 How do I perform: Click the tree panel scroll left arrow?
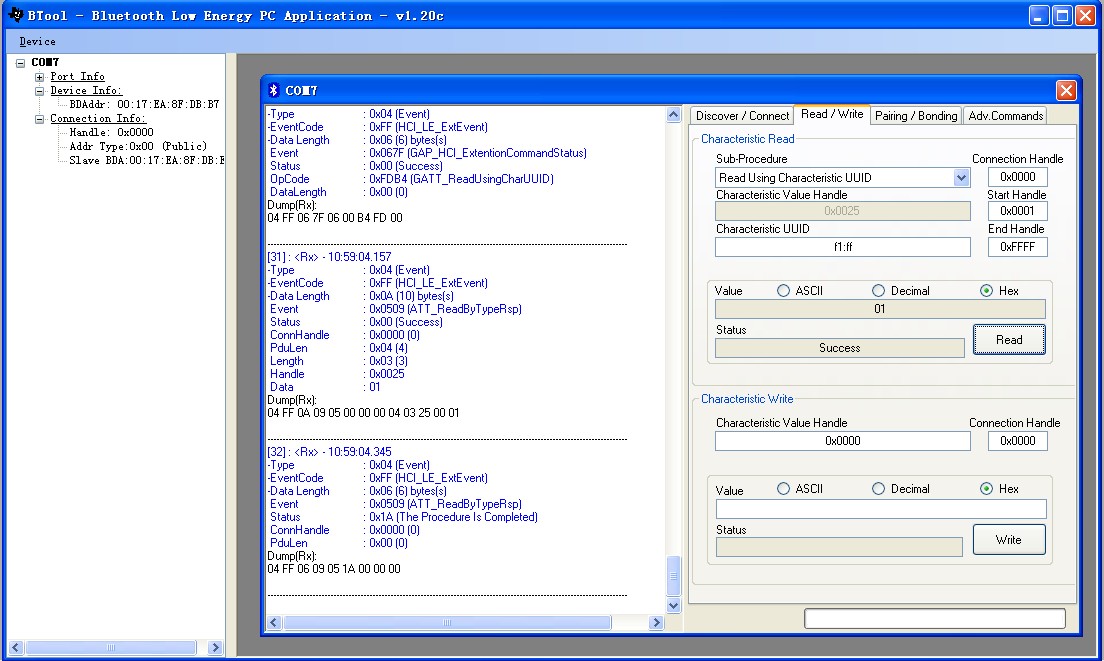(x=15, y=647)
